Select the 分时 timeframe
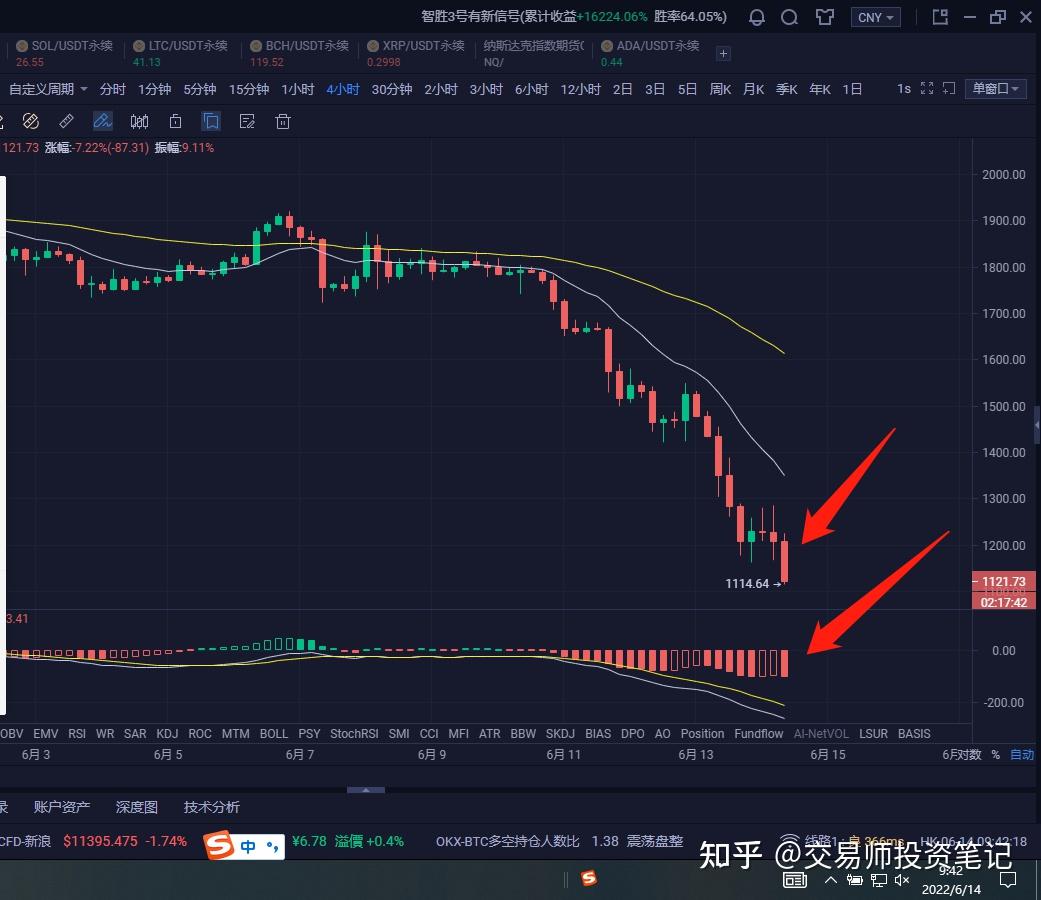The image size is (1041, 900). (x=112, y=89)
